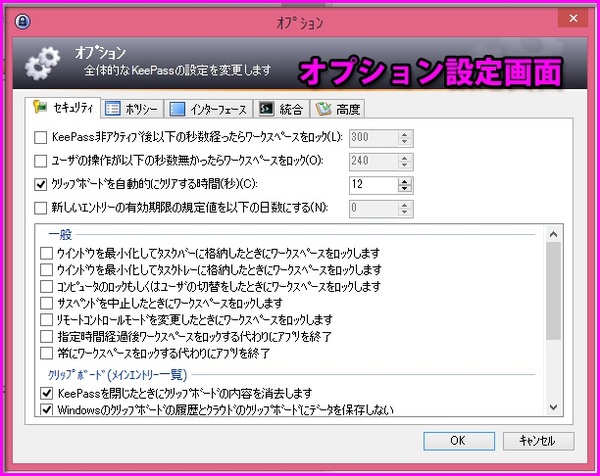The height and width of the screenshot is (476, 600).
Task: Click the expiry days field showing 0
Action: point(373,209)
